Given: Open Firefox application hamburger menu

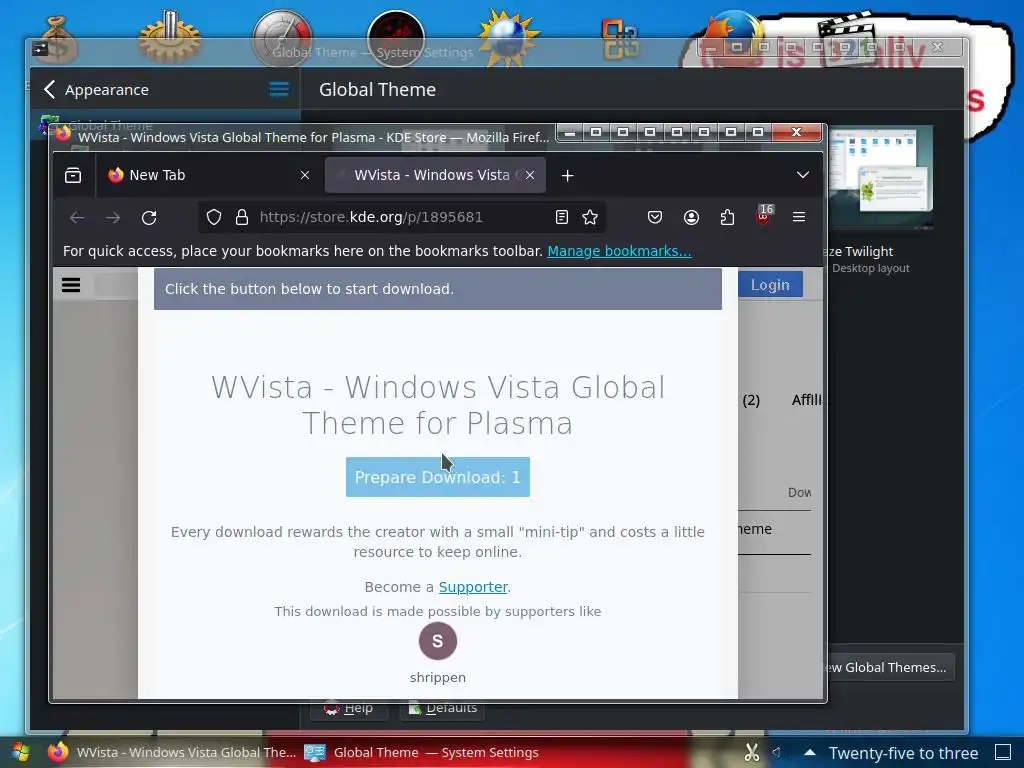Looking at the screenshot, I should coord(799,217).
